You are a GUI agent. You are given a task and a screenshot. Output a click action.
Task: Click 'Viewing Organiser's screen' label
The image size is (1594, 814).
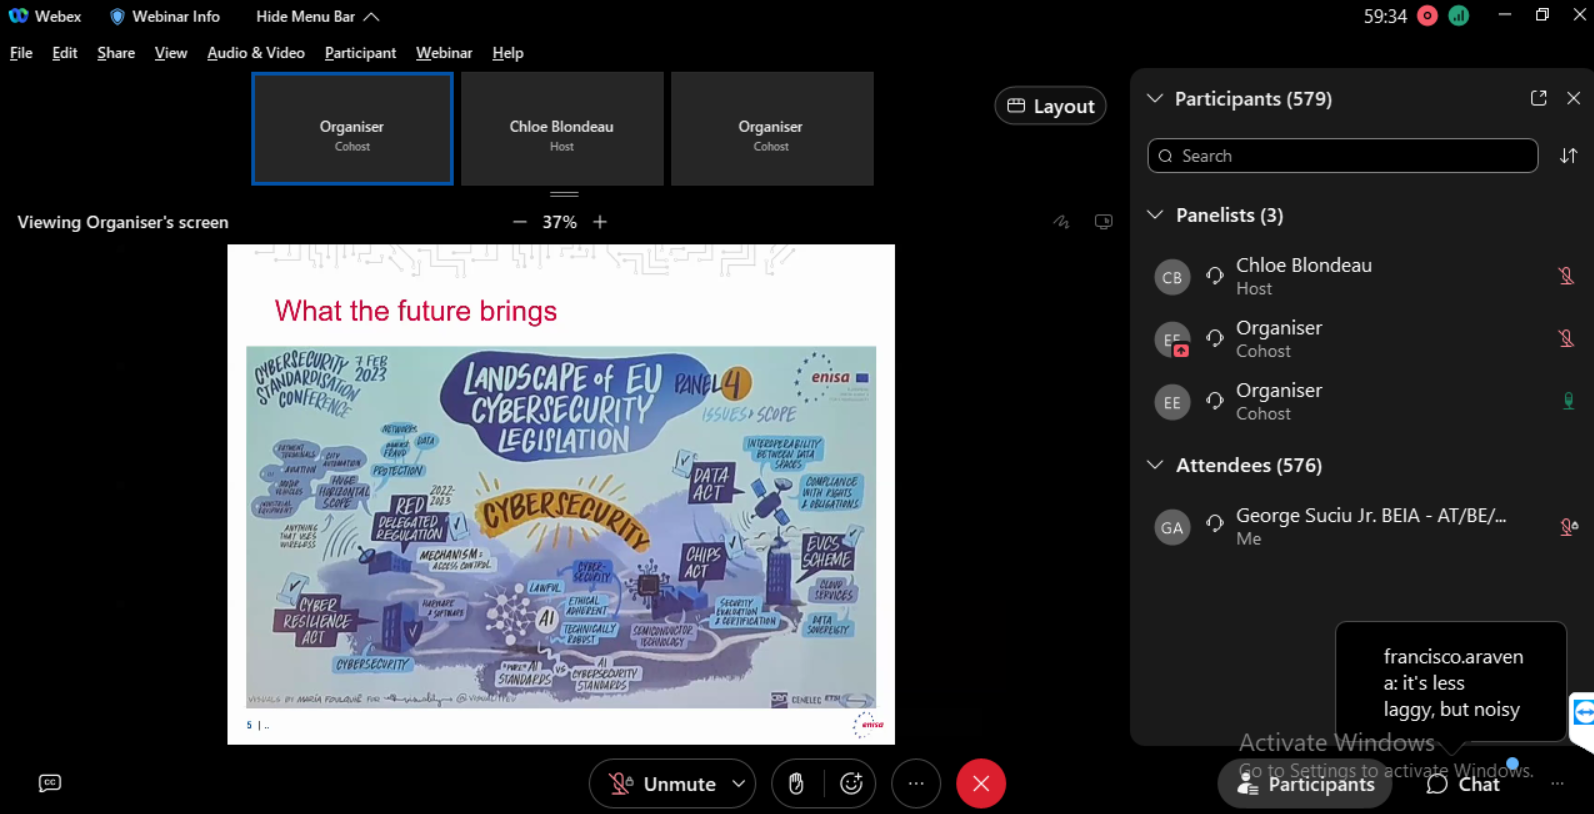pos(123,222)
